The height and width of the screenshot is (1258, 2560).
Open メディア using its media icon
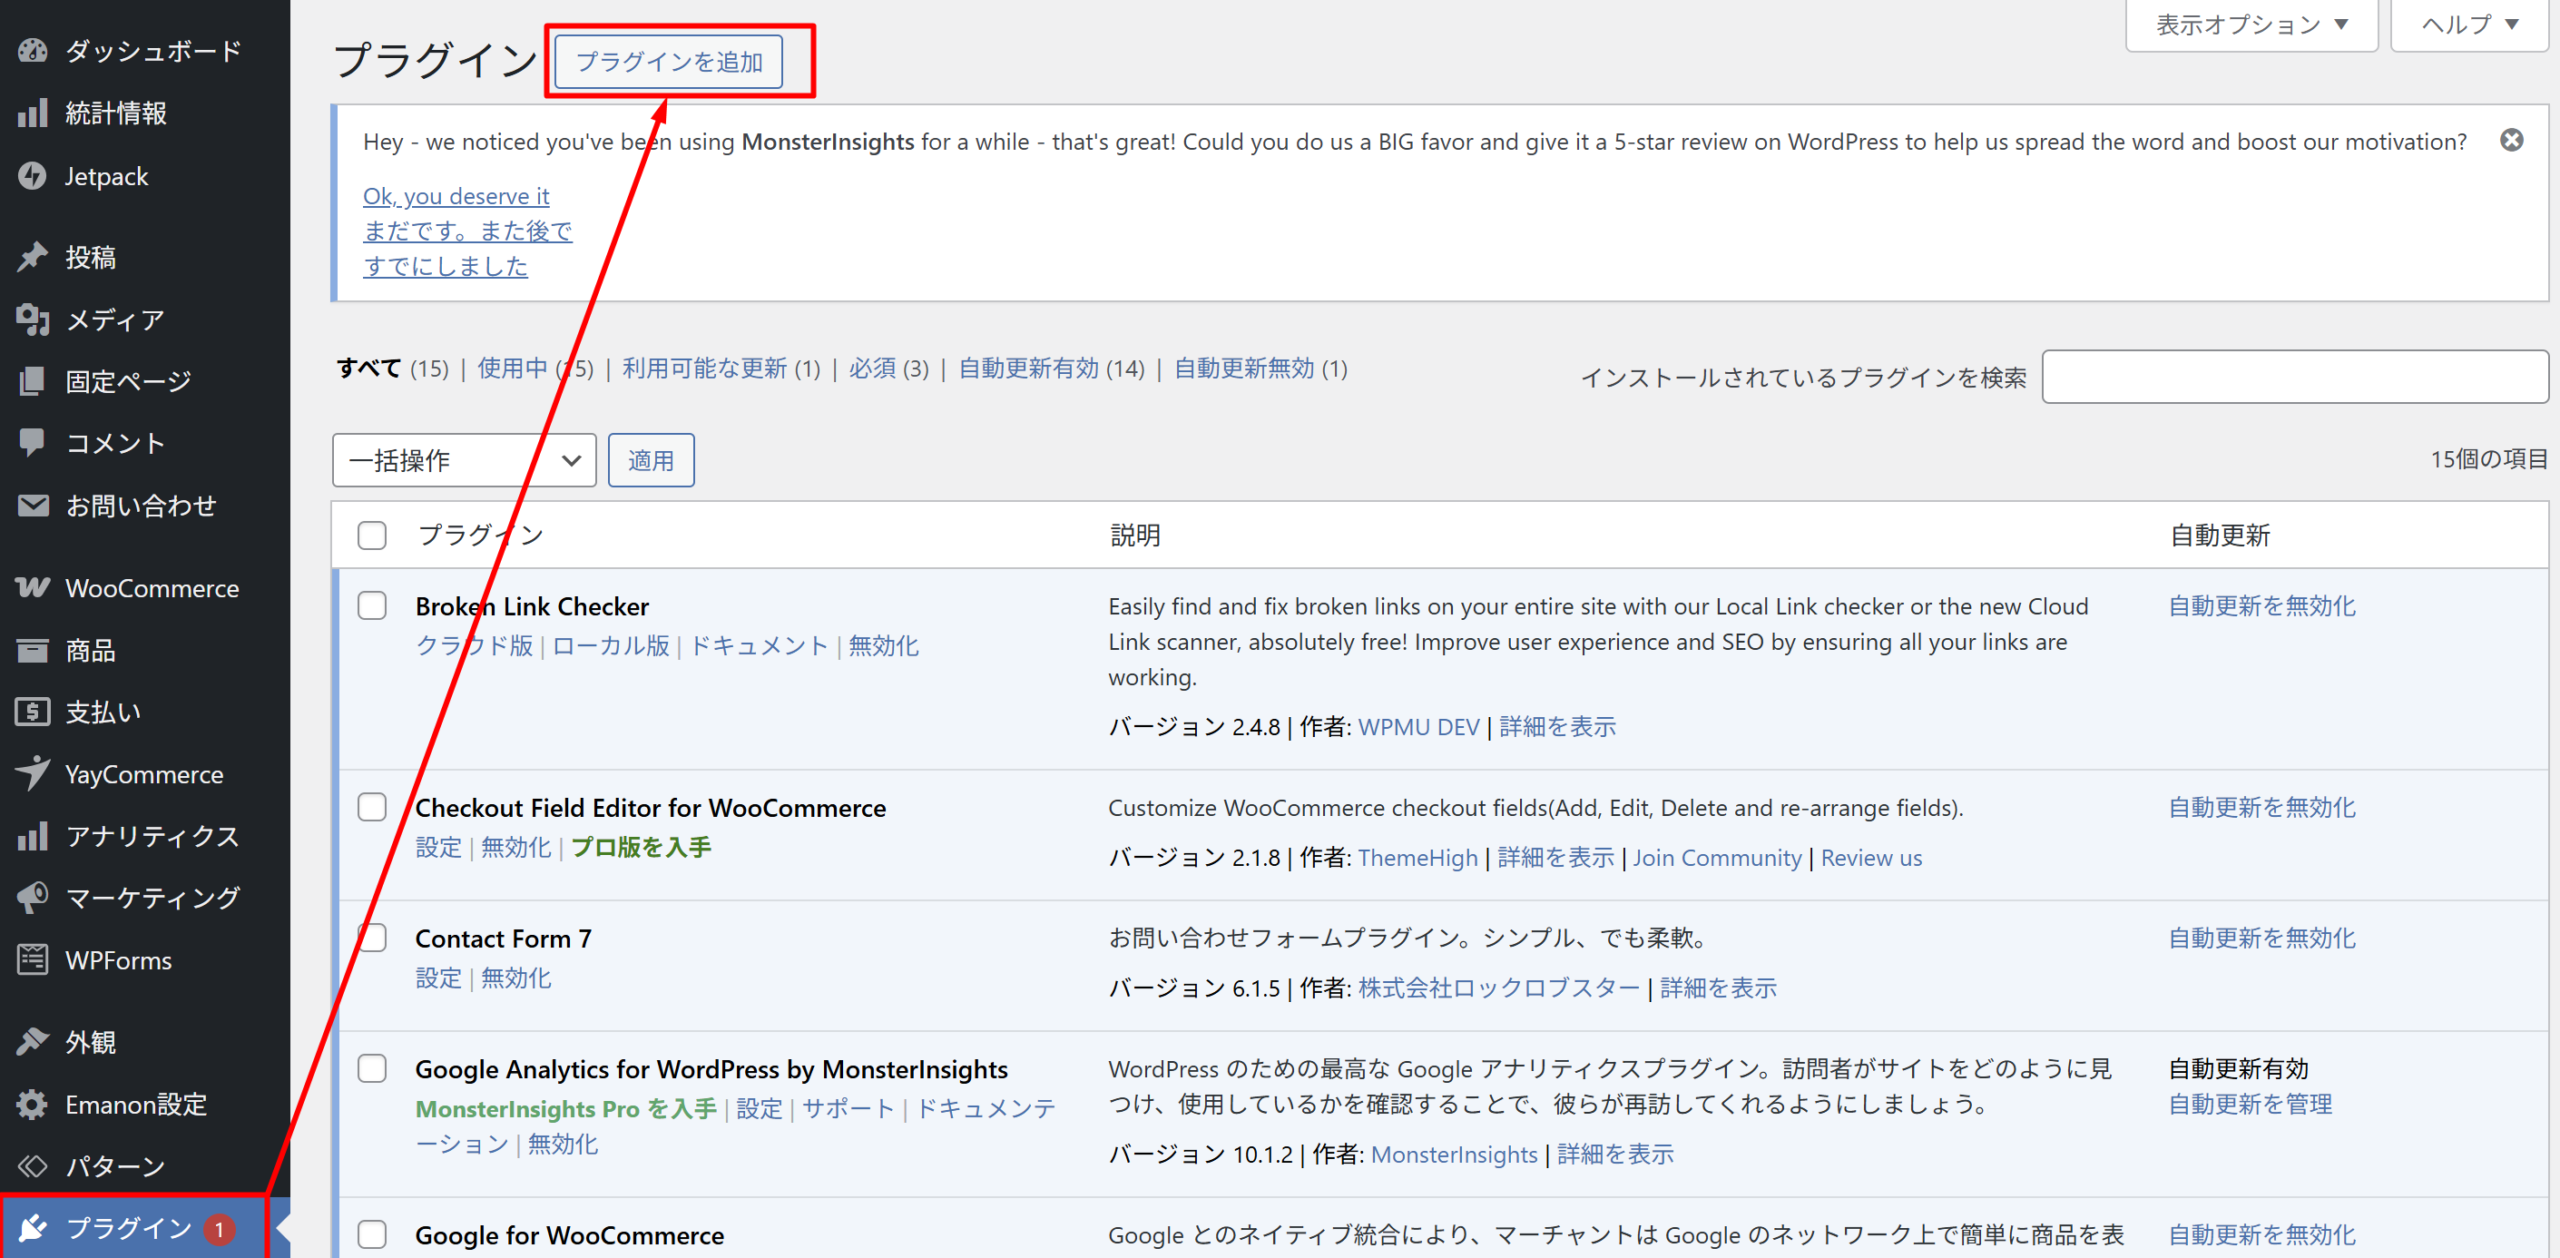[x=32, y=319]
